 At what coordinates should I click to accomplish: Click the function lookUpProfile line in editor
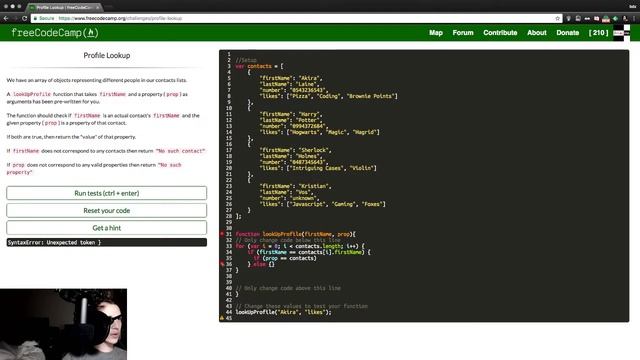pos(296,234)
